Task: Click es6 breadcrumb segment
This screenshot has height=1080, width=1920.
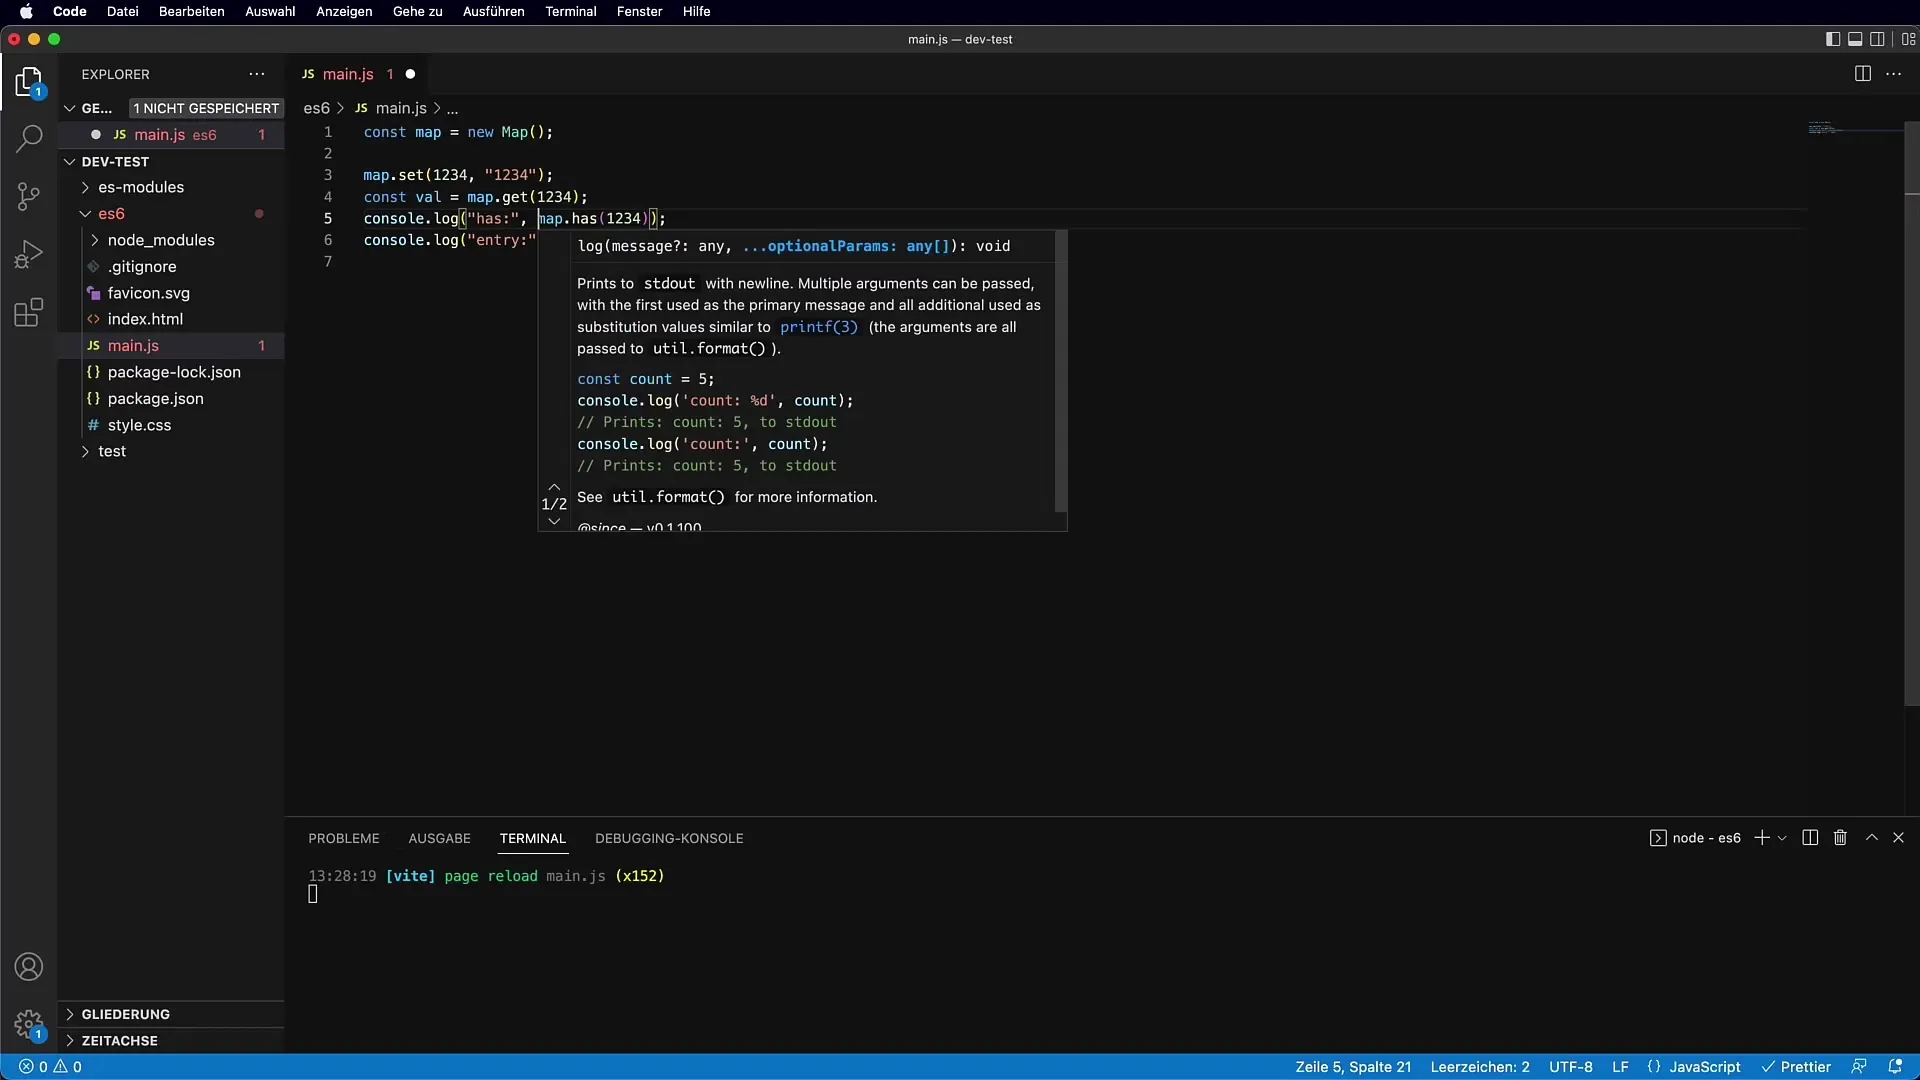Action: (x=316, y=108)
